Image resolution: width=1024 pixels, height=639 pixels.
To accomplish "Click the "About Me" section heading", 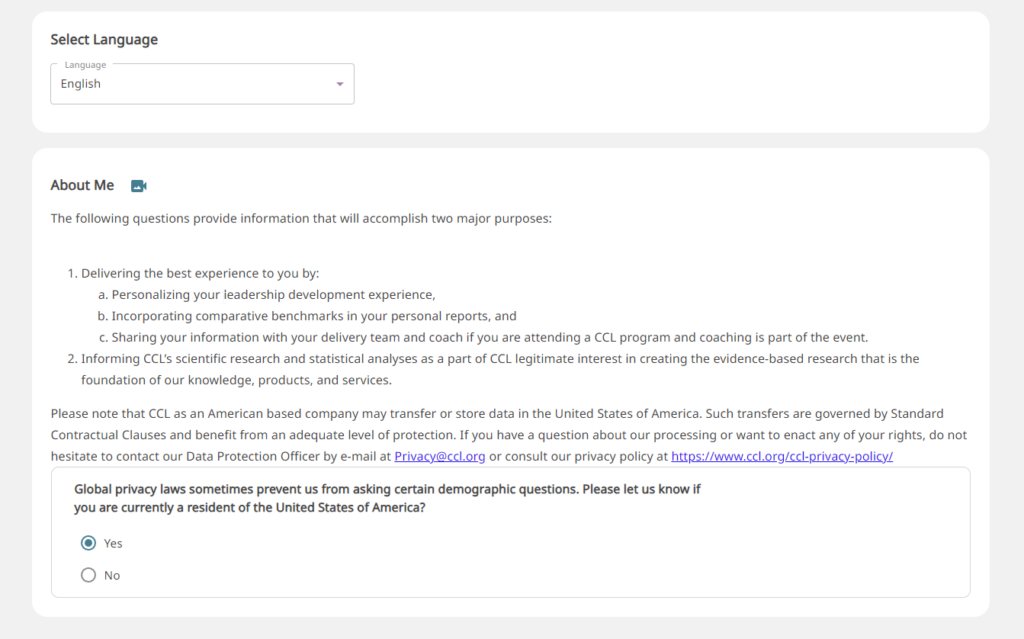I will 82,185.
